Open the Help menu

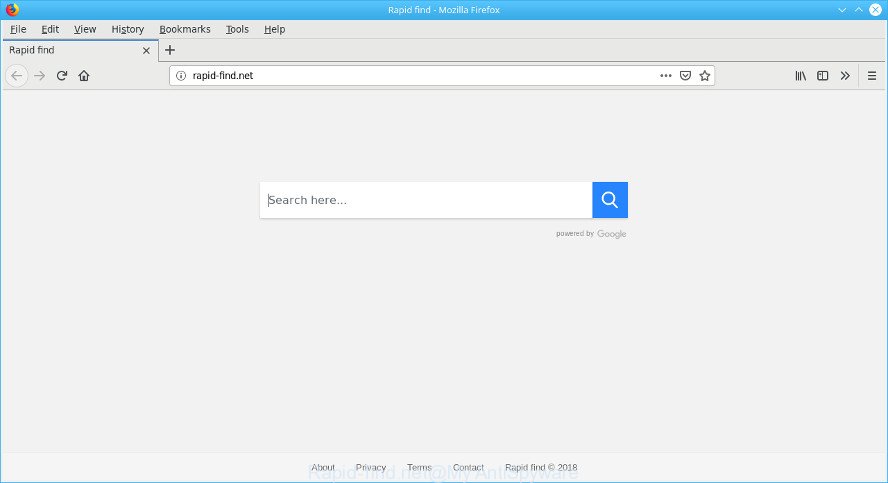tap(275, 29)
